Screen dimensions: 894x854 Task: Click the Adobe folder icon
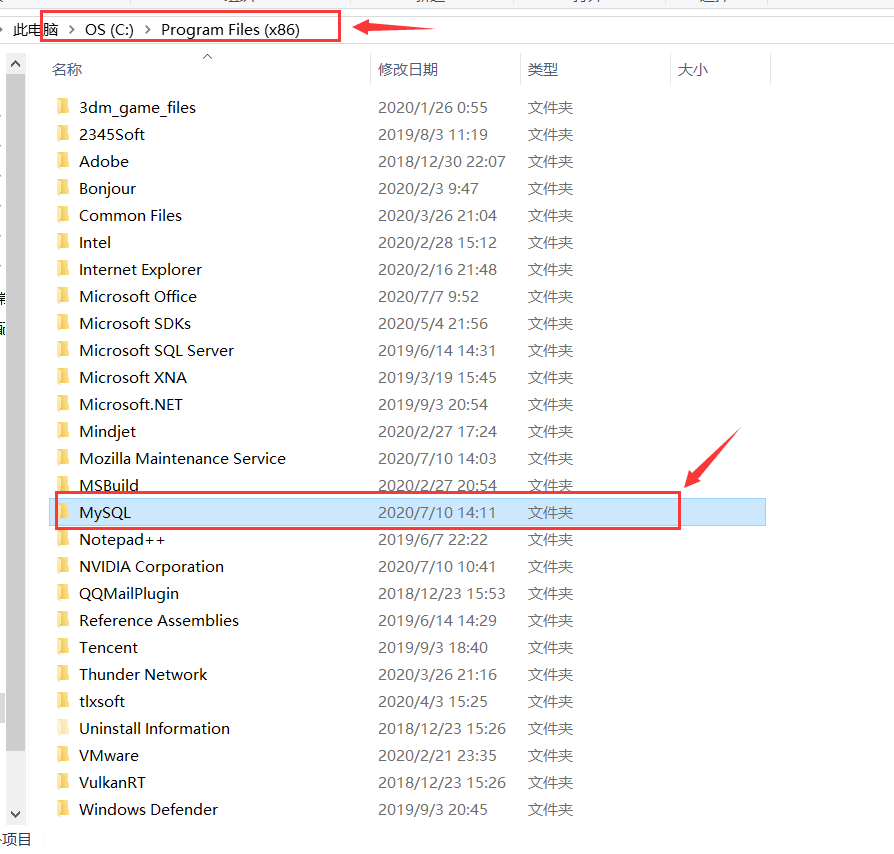click(x=63, y=161)
